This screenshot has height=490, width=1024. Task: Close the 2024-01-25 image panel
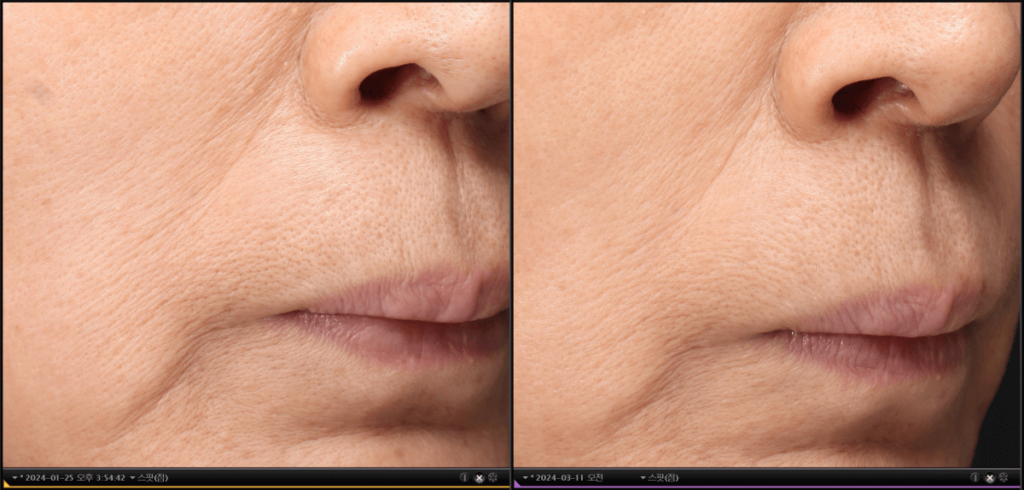coord(479,478)
